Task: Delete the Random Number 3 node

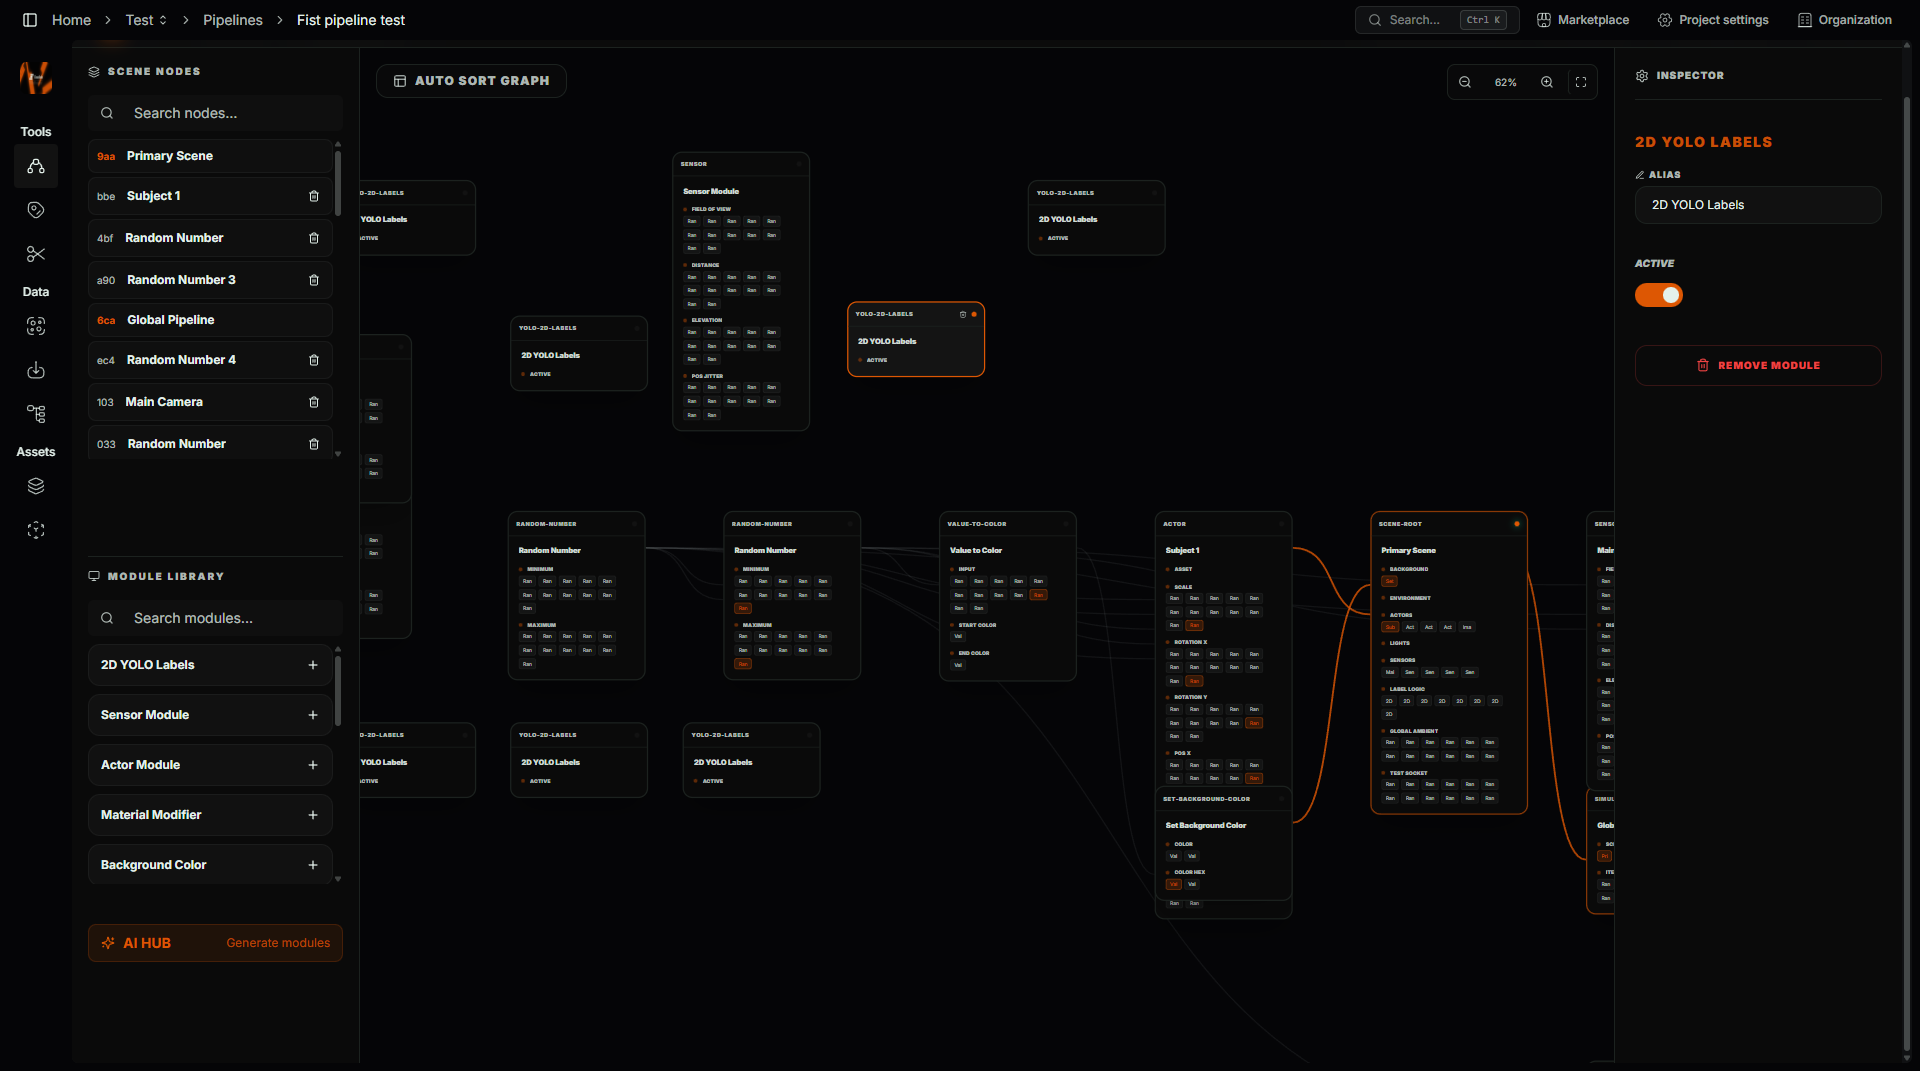Action: (x=314, y=280)
